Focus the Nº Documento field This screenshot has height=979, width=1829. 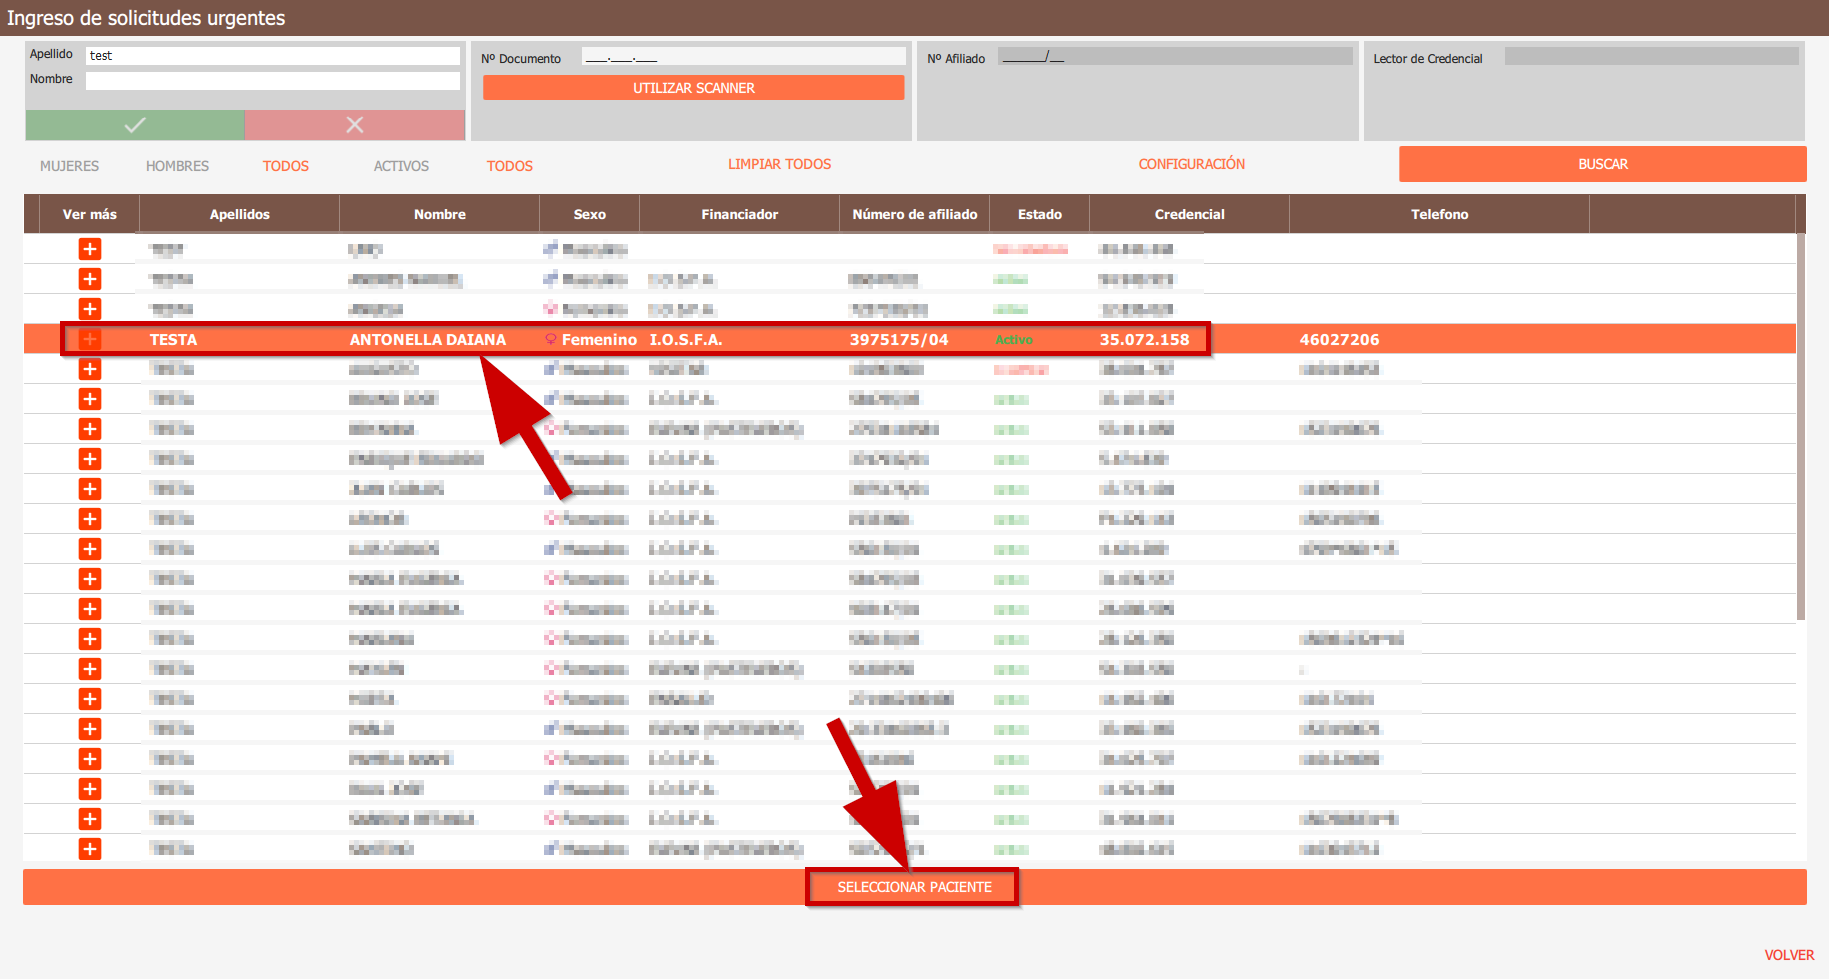pyautogui.click(x=743, y=58)
